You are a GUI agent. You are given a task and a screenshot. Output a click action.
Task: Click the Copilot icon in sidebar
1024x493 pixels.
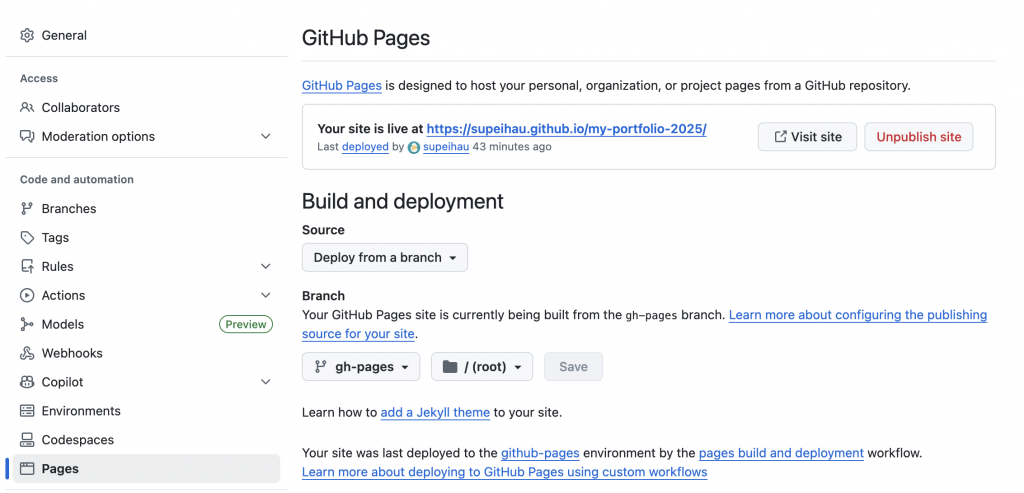(x=27, y=382)
